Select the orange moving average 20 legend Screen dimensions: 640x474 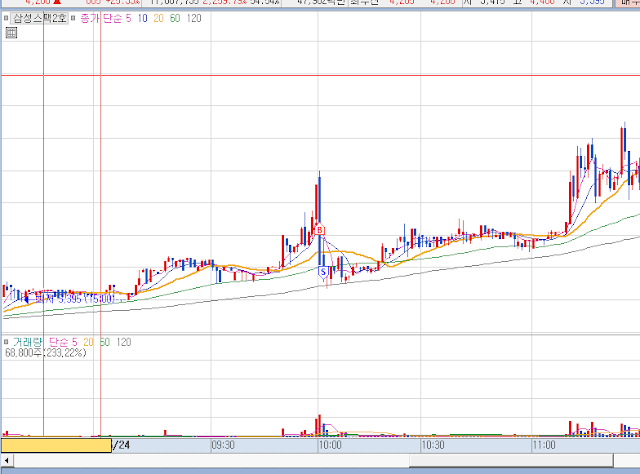coord(158,18)
